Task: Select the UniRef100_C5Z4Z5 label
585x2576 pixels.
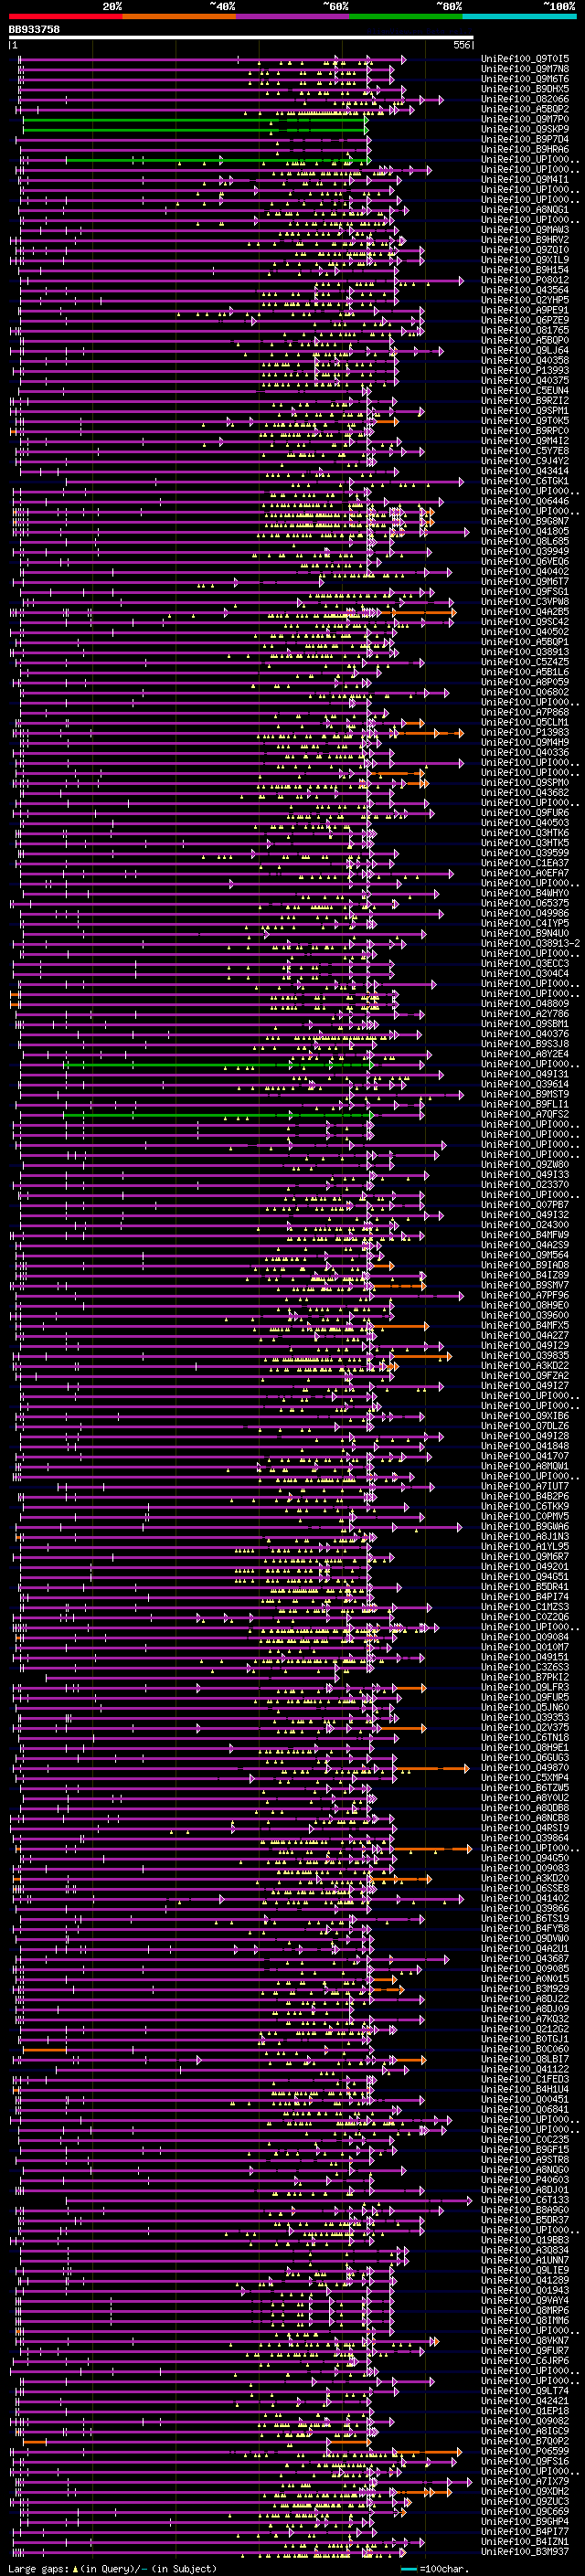Action: coord(525,662)
